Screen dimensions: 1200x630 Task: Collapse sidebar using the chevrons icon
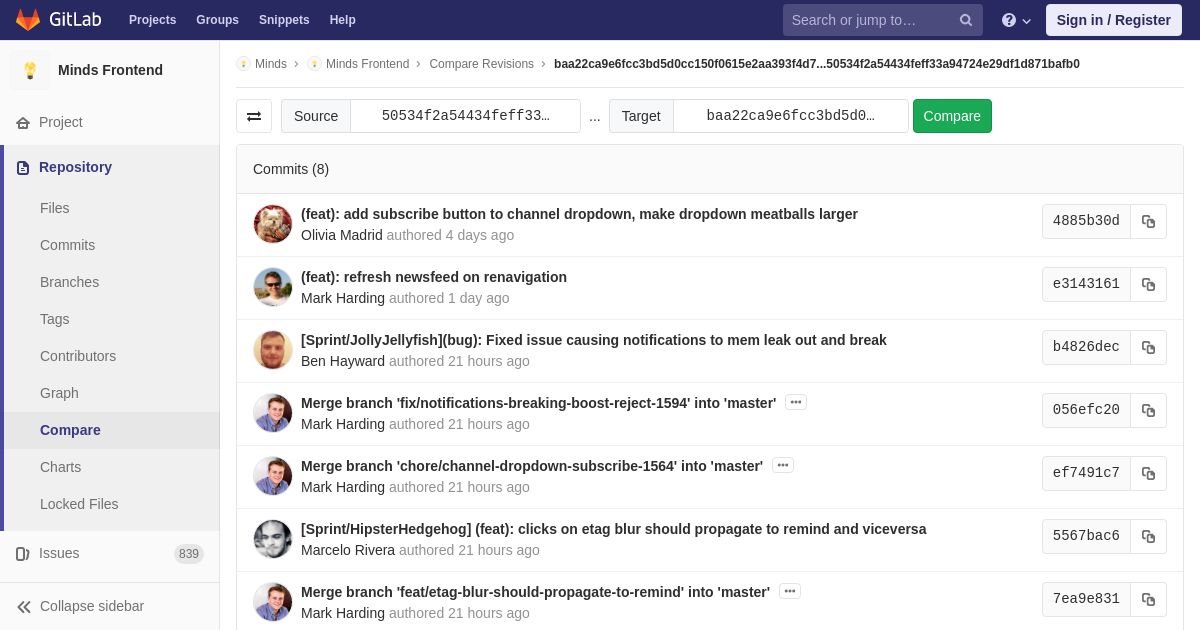coord(24,606)
